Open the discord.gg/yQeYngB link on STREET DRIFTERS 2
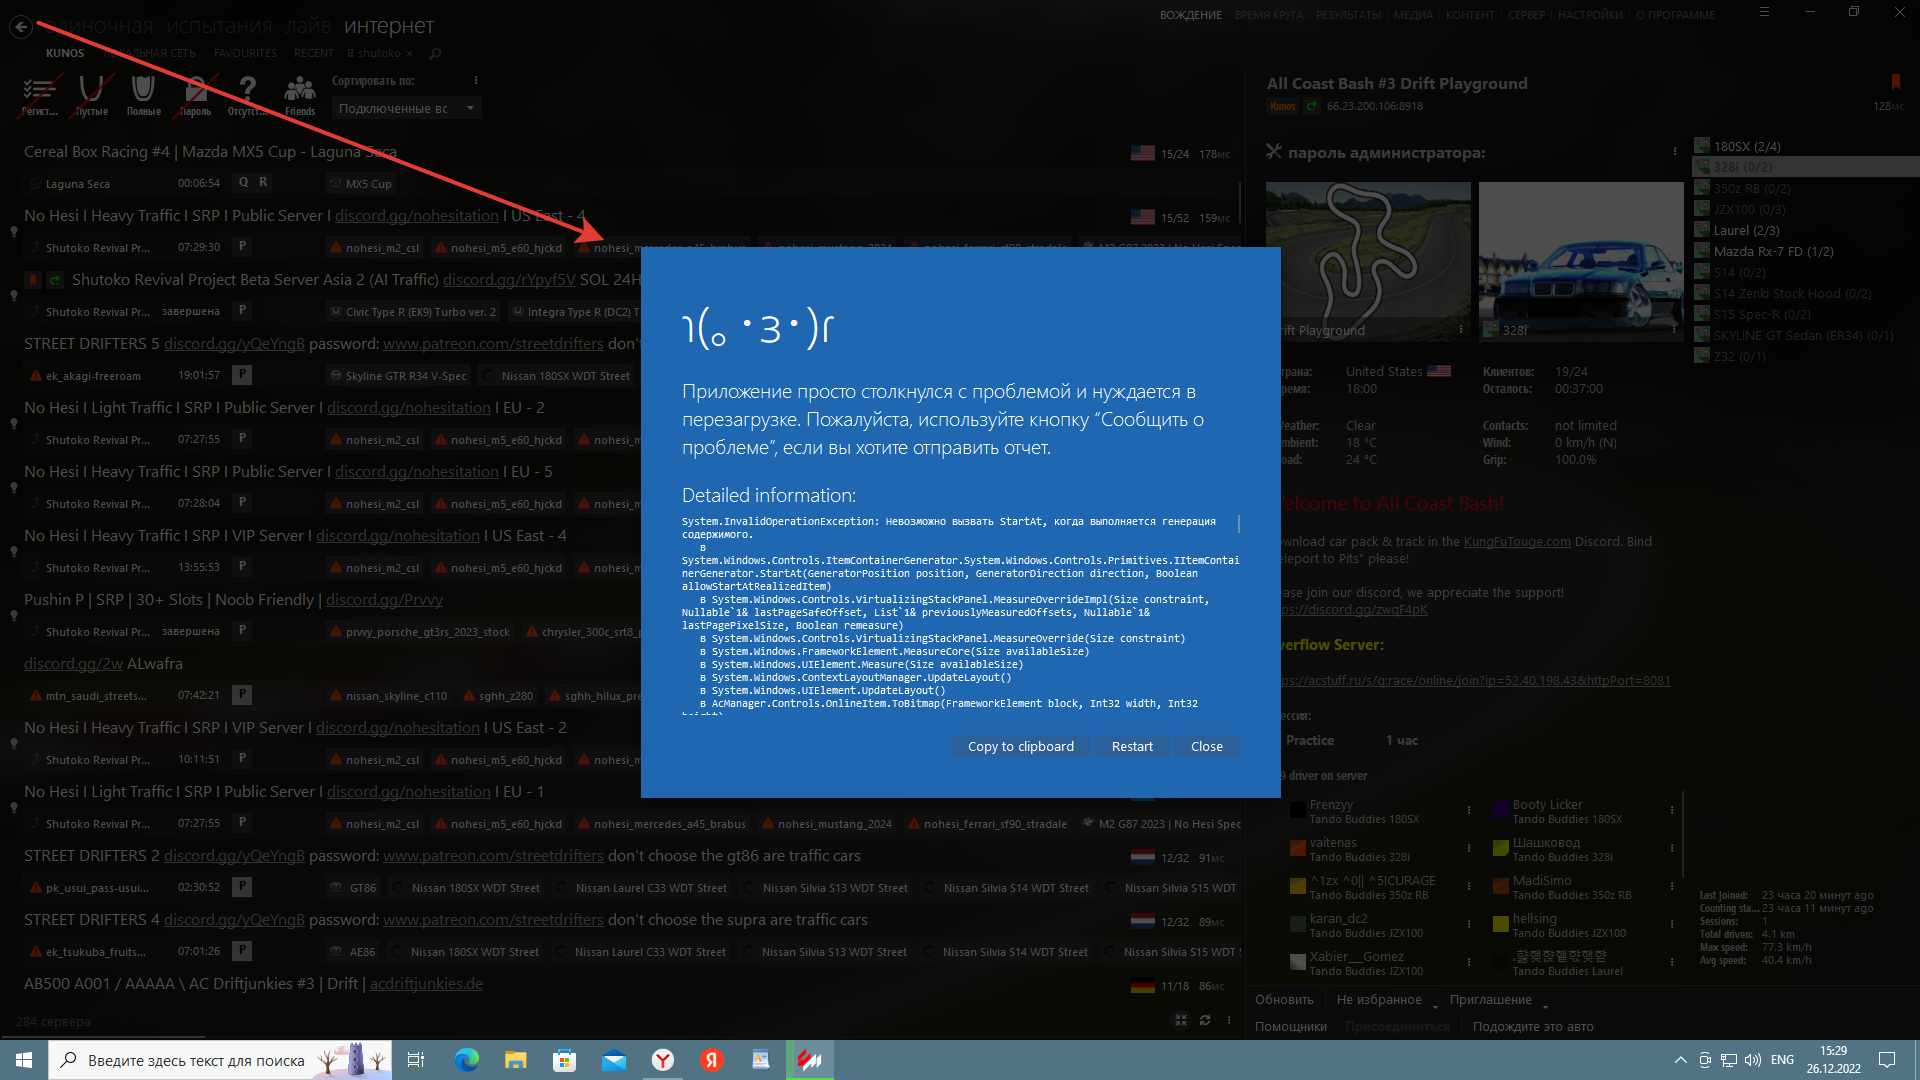This screenshot has height=1080, width=1920. pyautogui.click(x=234, y=856)
